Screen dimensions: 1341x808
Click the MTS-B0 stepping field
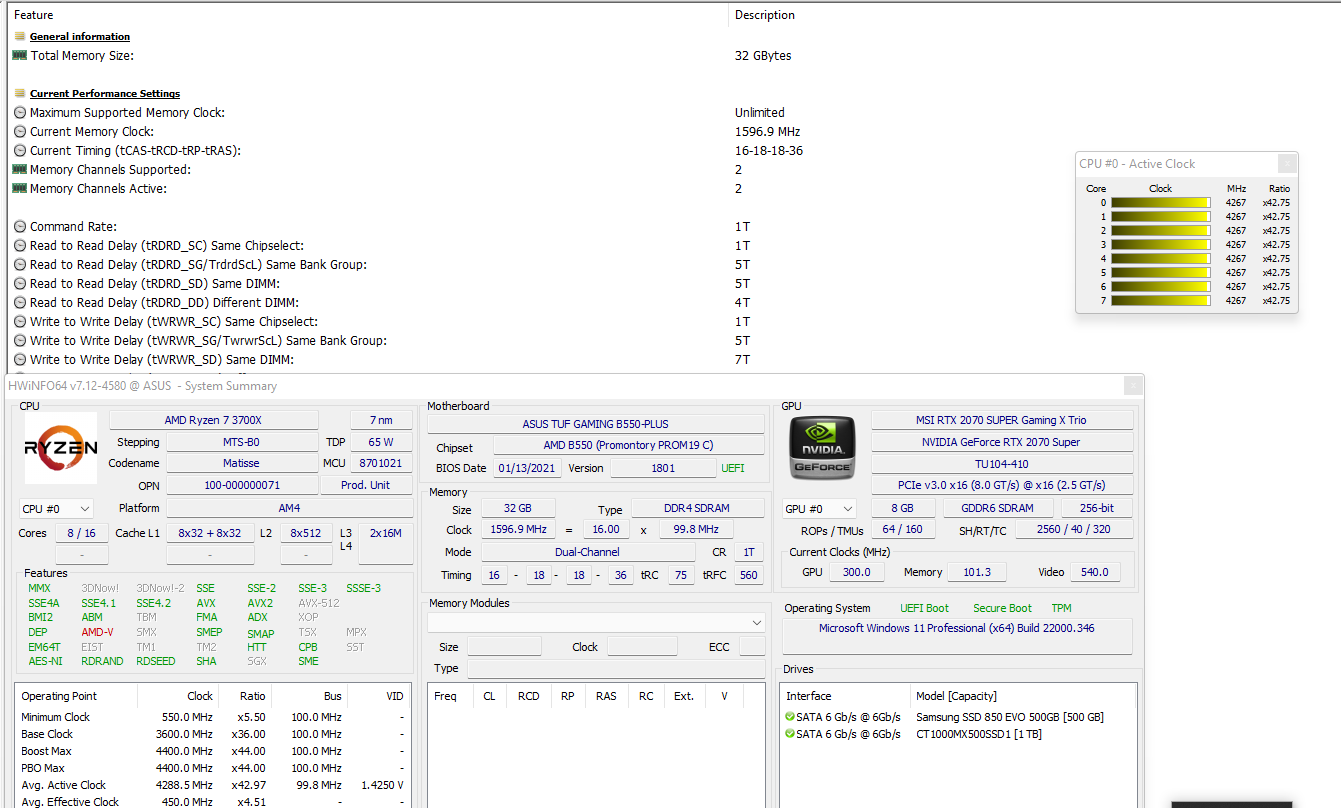pyautogui.click(x=241, y=442)
